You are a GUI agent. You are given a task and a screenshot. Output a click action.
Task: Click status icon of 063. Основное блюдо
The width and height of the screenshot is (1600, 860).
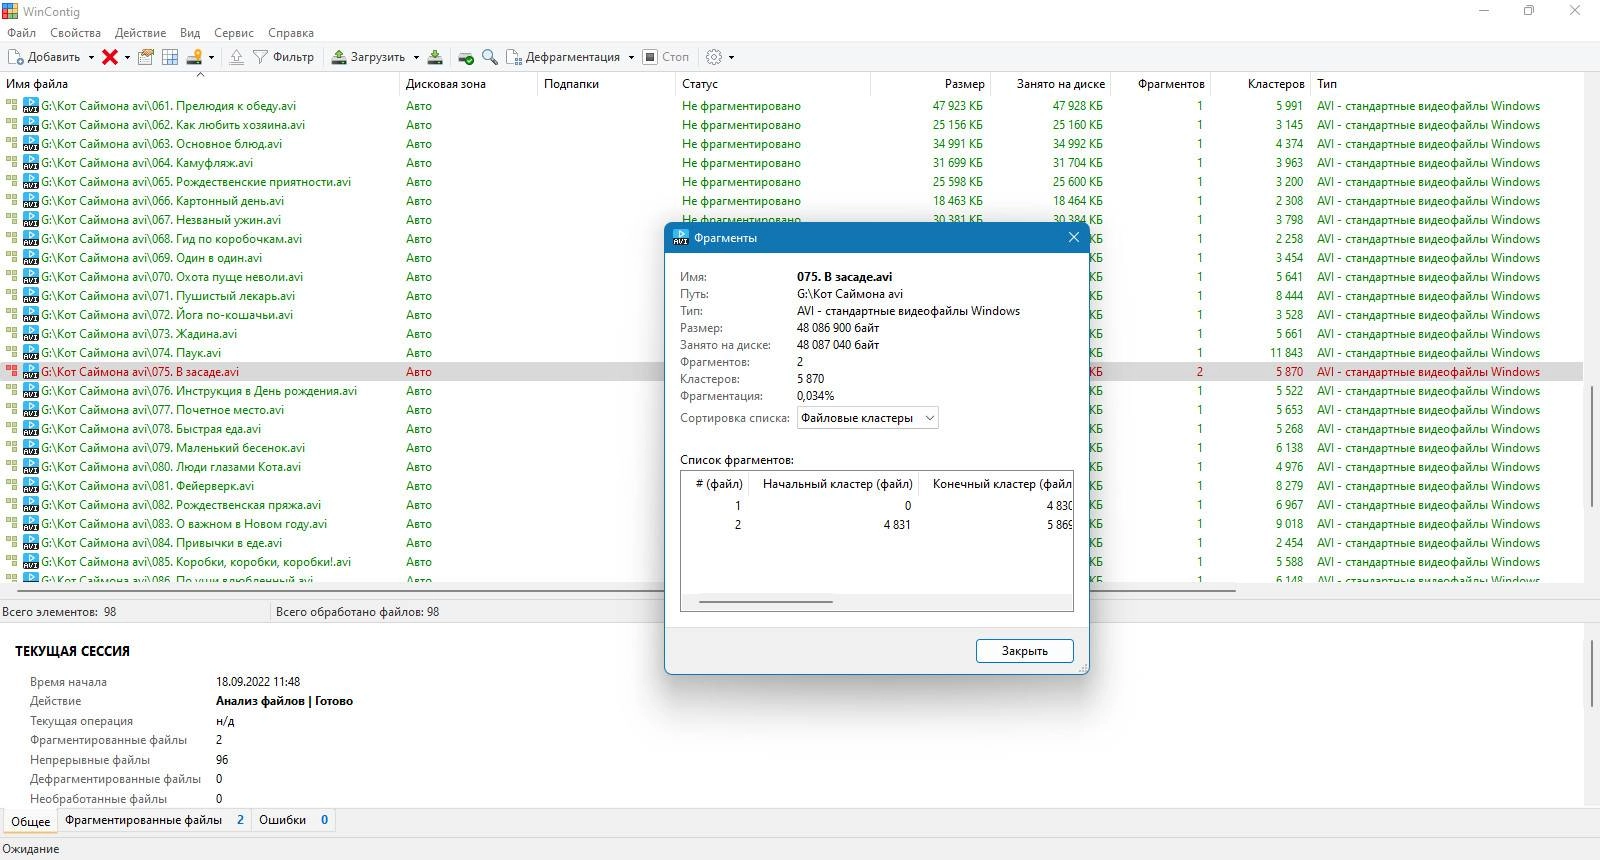pos(12,143)
